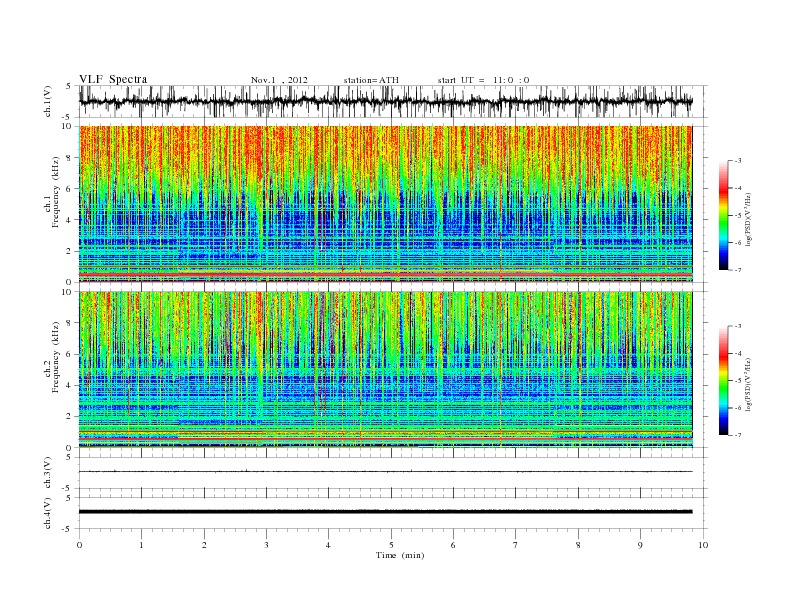Click the "VLF Spectra" title text
The image size is (792, 612).
(x=113, y=79)
